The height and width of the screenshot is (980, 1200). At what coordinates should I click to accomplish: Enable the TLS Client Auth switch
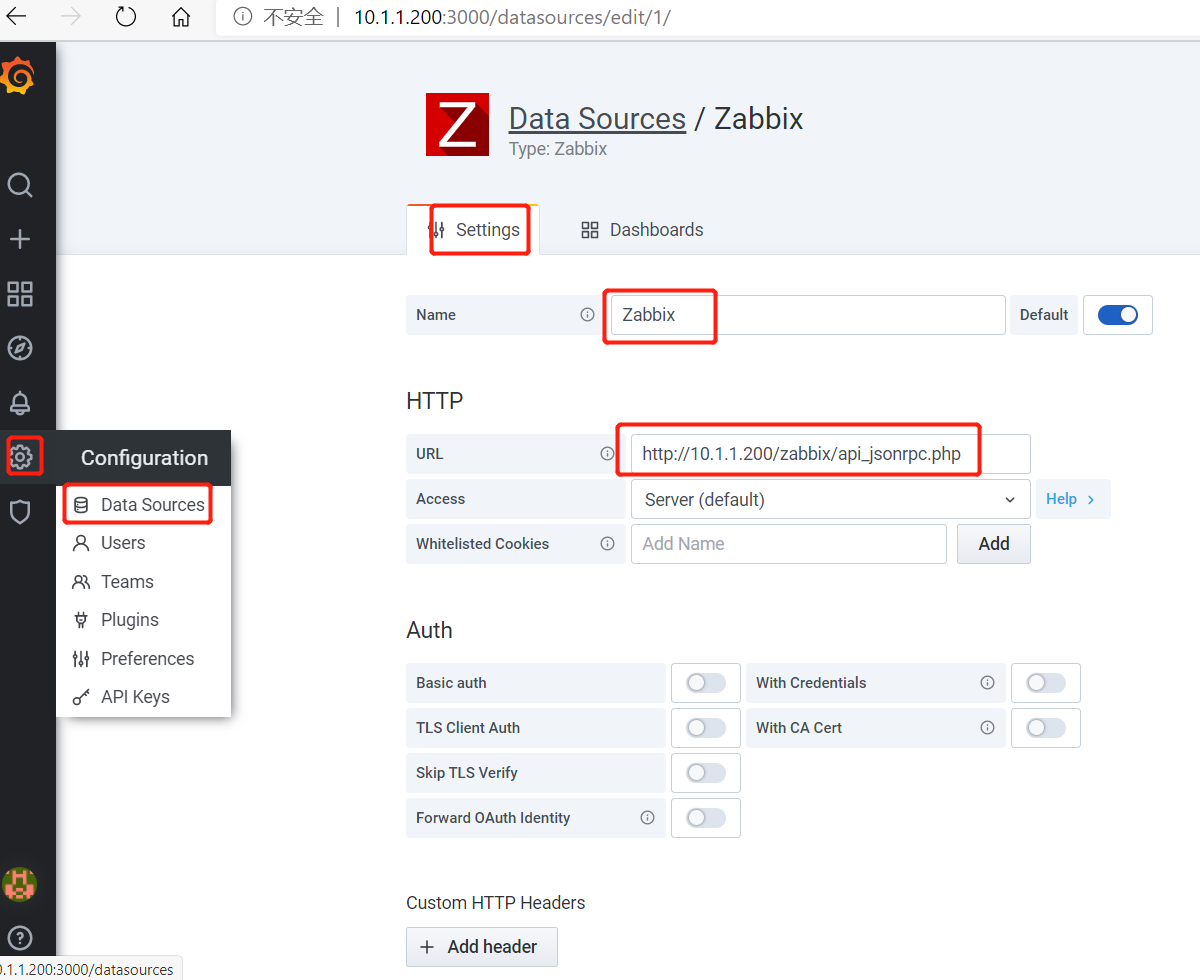point(706,728)
